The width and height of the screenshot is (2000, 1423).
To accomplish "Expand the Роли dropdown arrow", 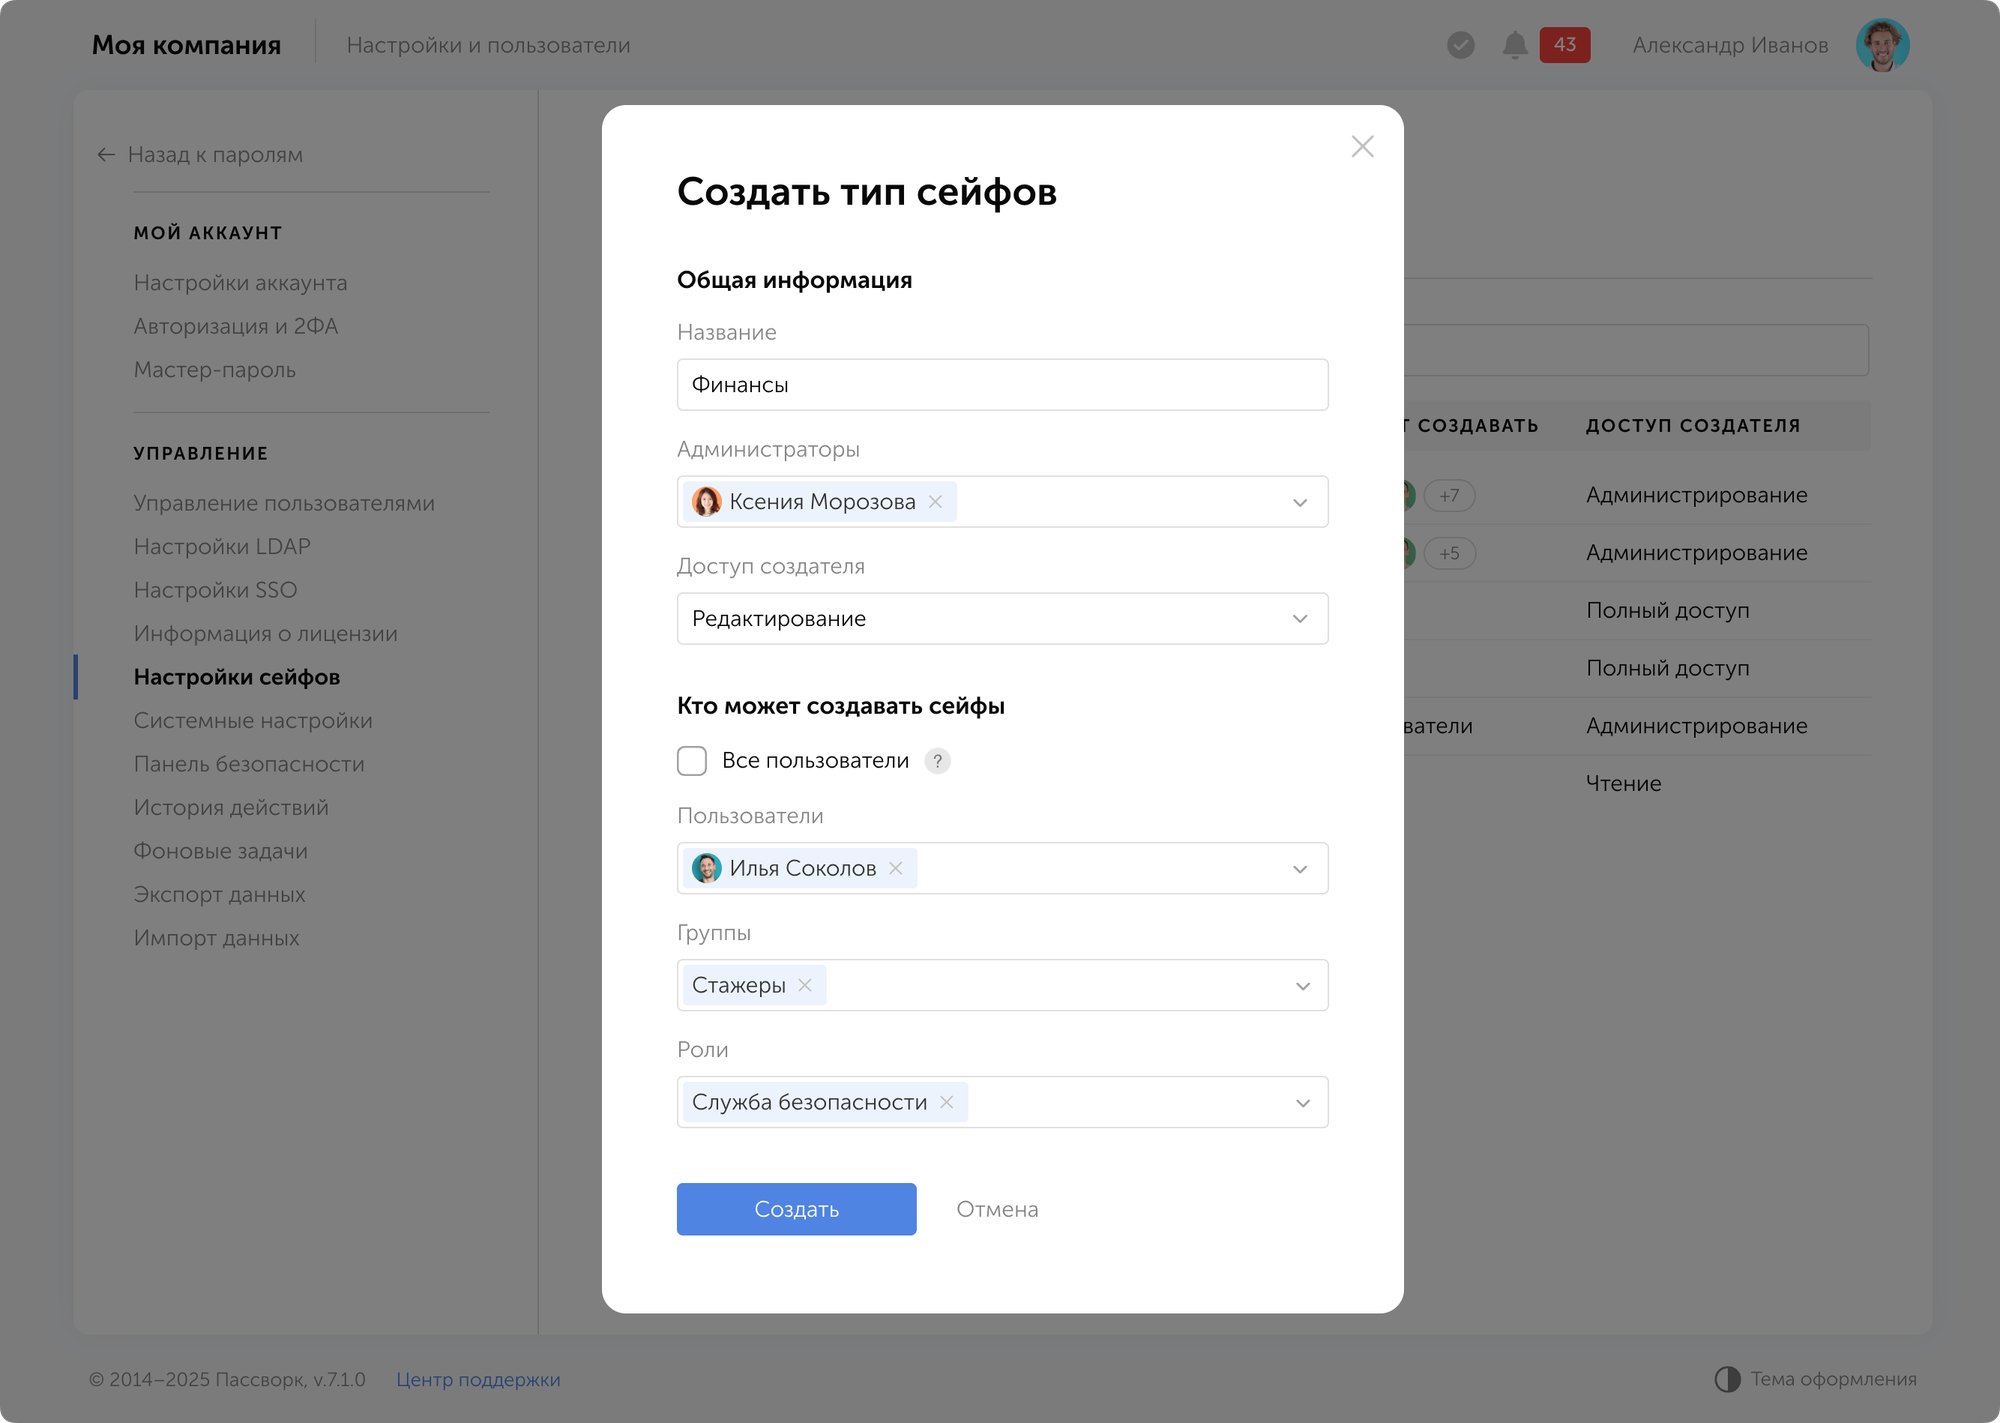I will click(1302, 1103).
